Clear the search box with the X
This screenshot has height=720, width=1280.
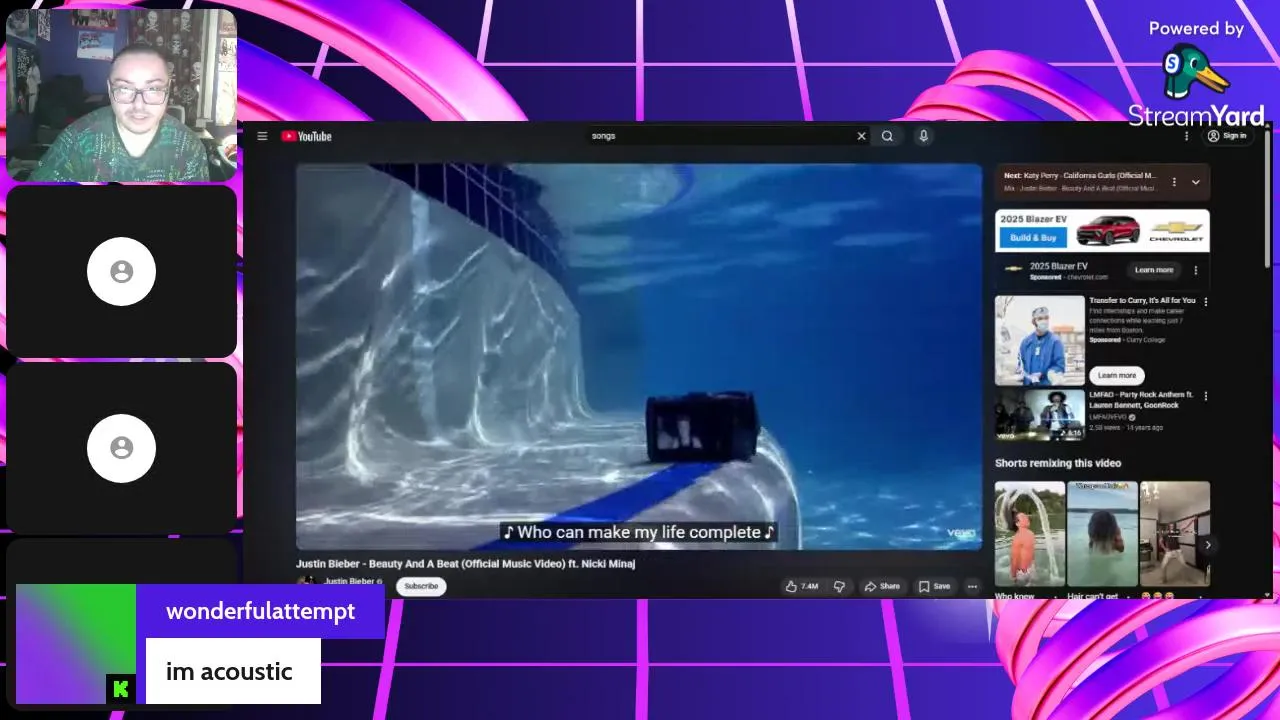click(861, 136)
